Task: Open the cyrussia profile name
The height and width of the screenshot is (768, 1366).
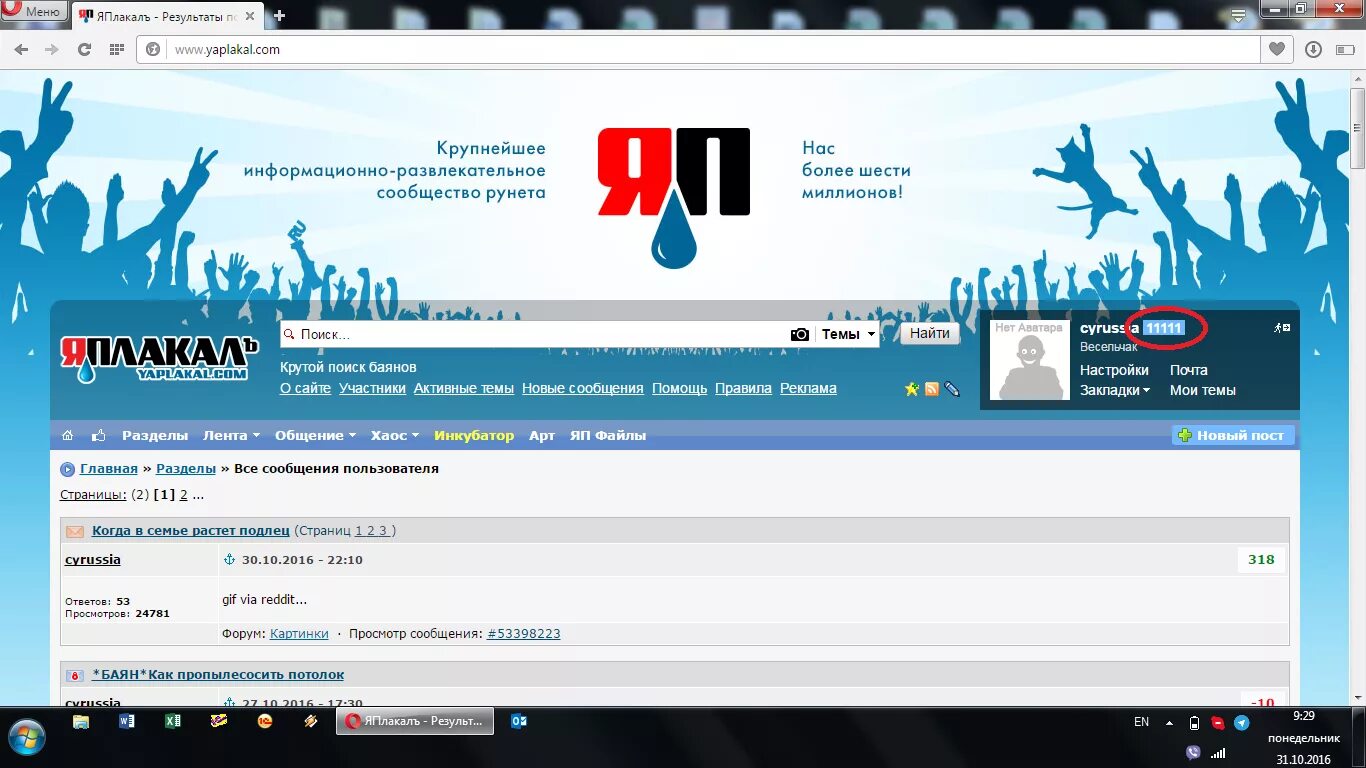Action: (x=1109, y=328)
